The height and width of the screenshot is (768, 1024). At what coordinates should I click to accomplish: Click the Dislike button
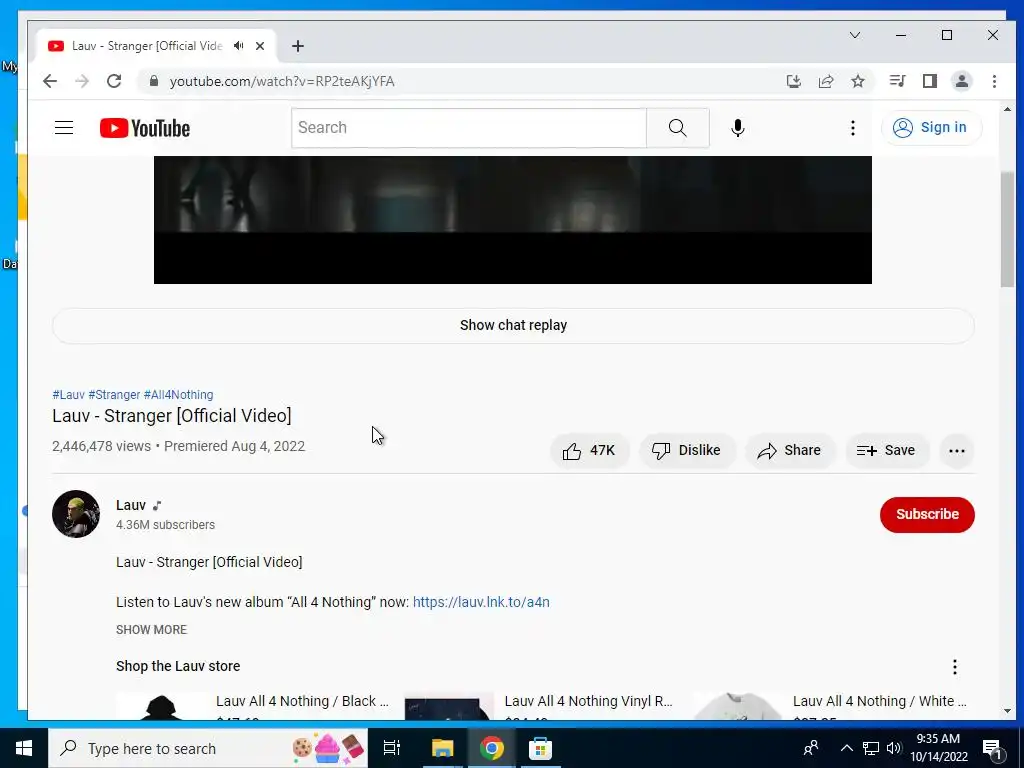click(687, 451)
